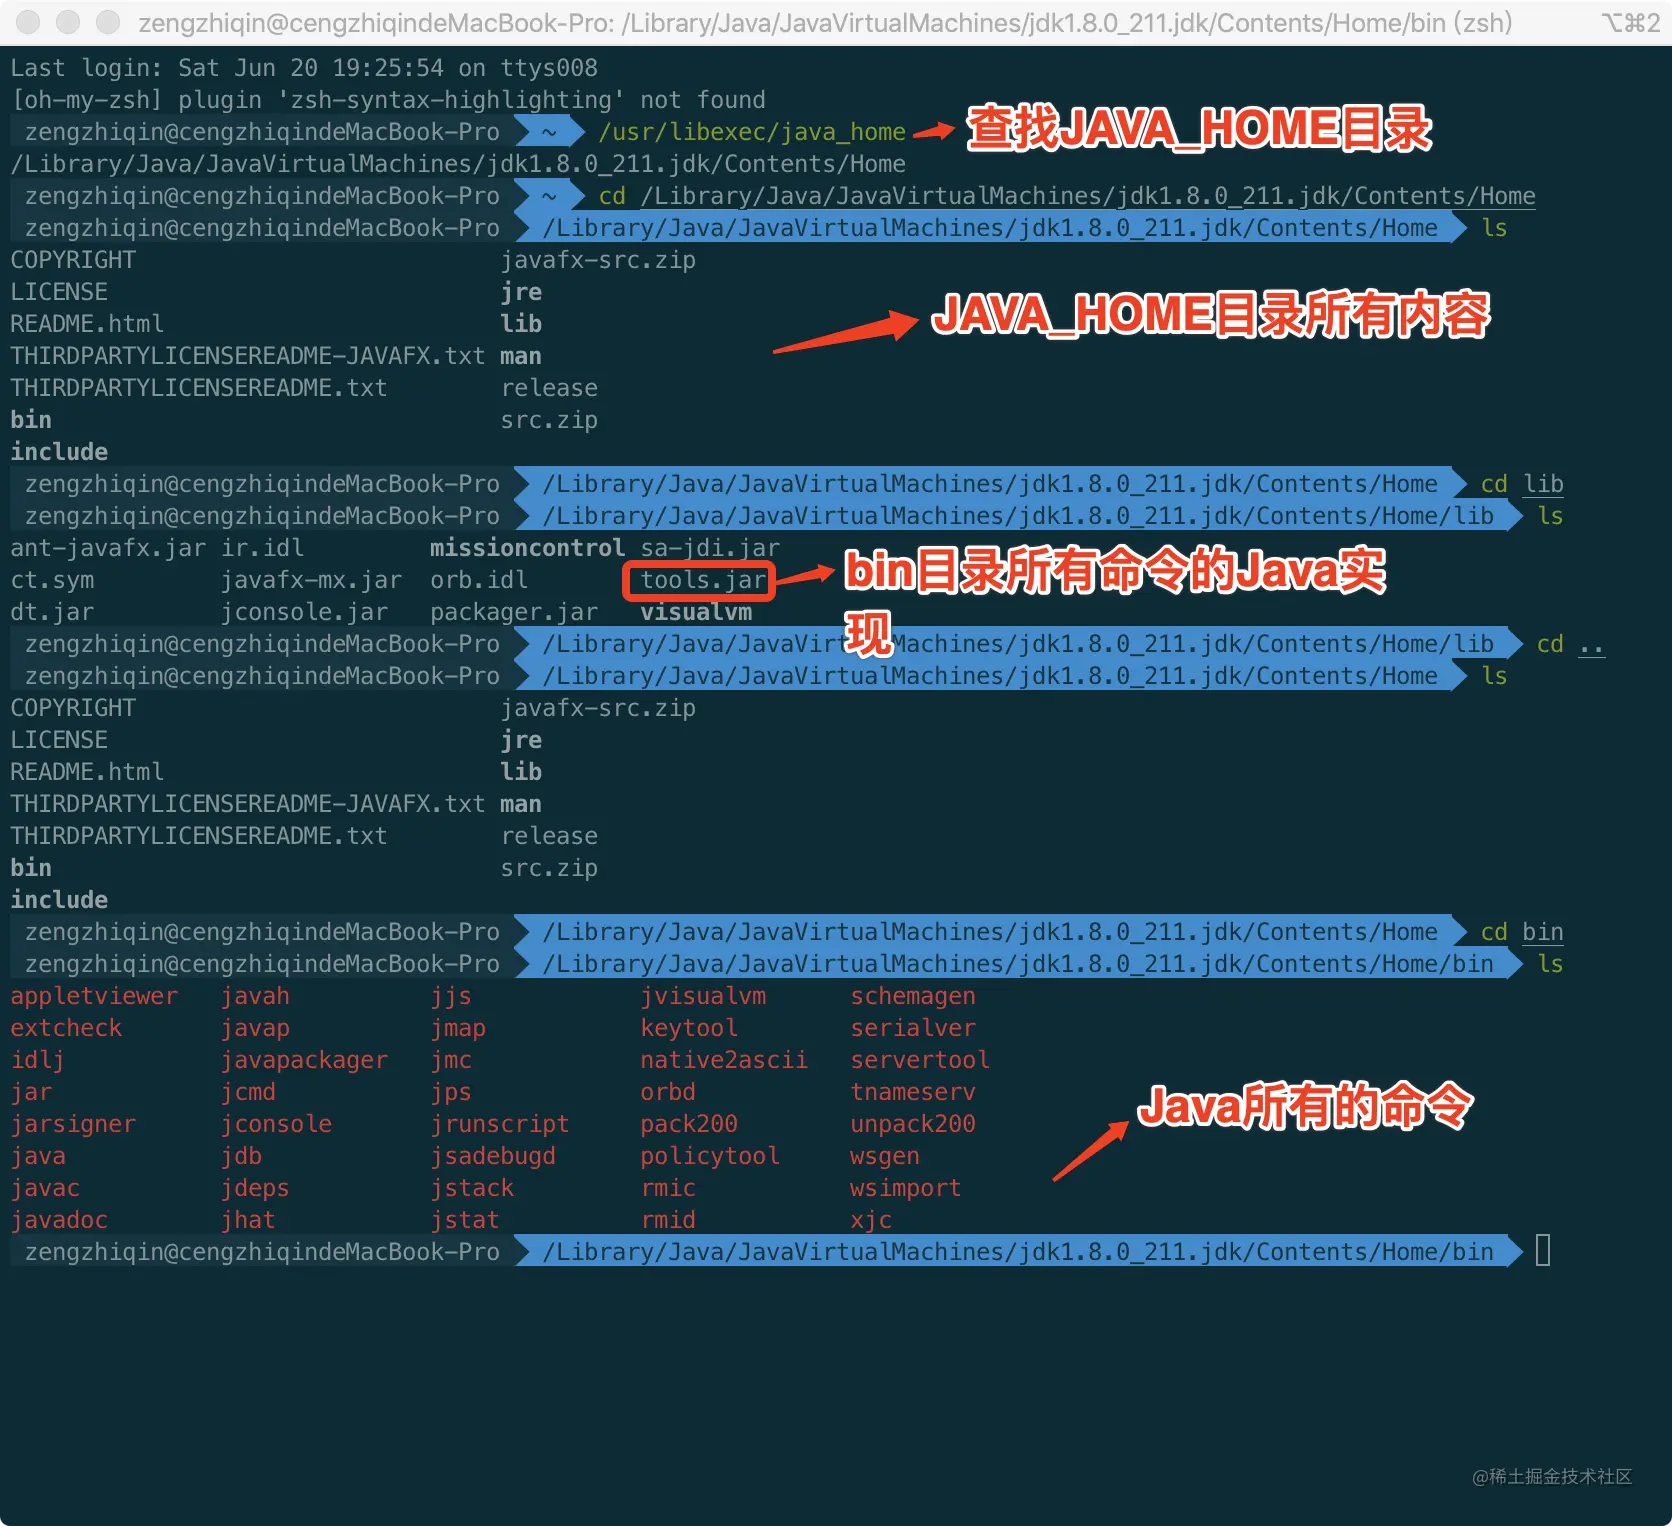Viewport: 1672px width, 1526px height.
Task: Click the jconsole command in bin listing
Action: [276, 1124]
